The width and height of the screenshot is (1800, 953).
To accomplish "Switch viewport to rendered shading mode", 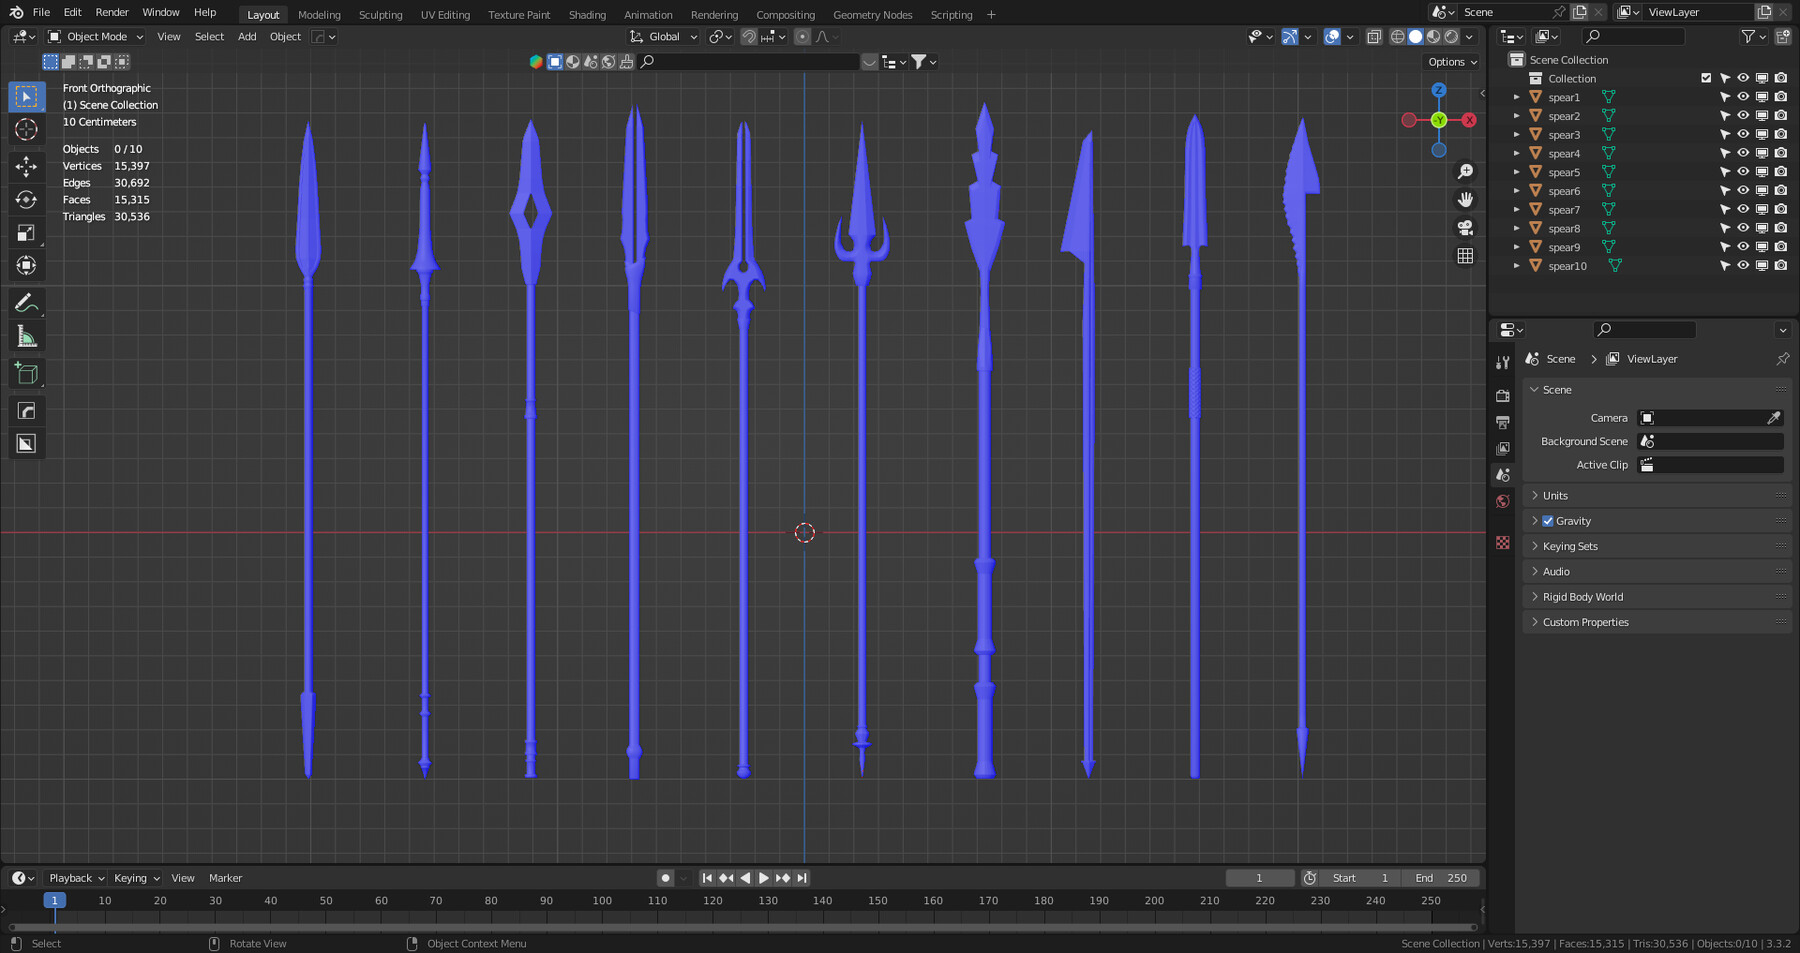I will tap(1450, 36).
